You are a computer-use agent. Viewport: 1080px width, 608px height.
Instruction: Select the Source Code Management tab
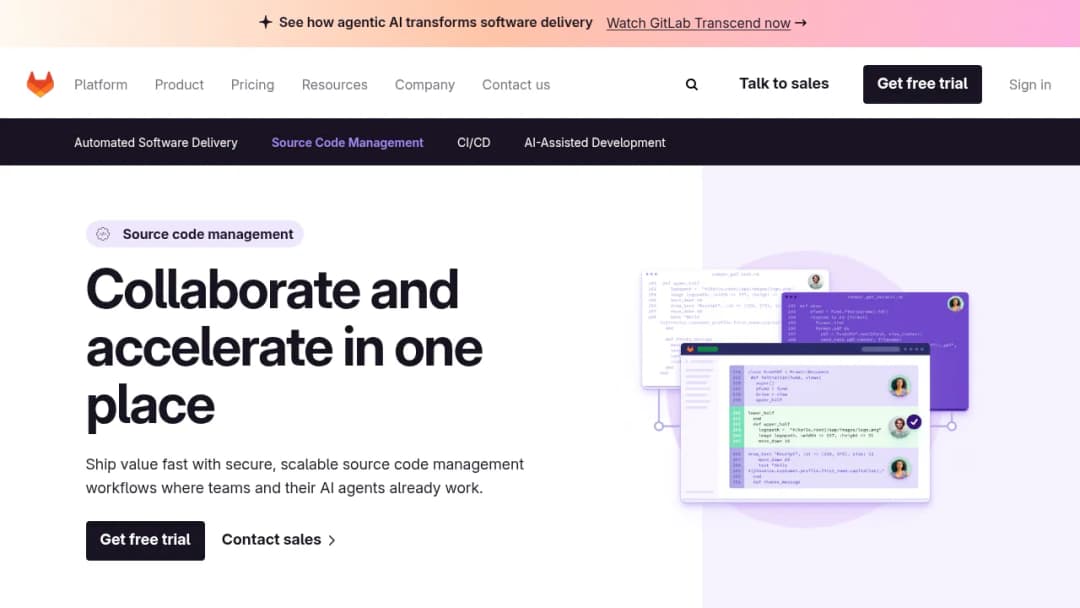coord(347,143)
